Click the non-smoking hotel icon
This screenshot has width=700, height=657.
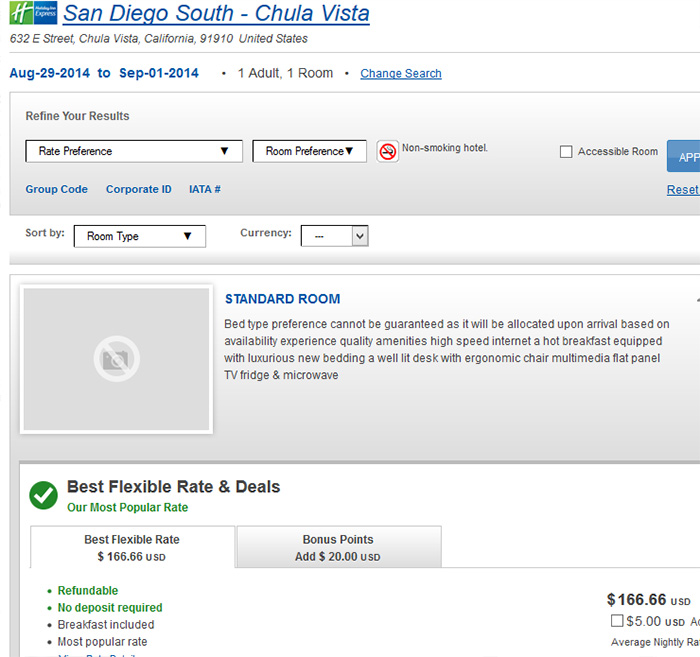pyautogui.click(x=387, y=152)
